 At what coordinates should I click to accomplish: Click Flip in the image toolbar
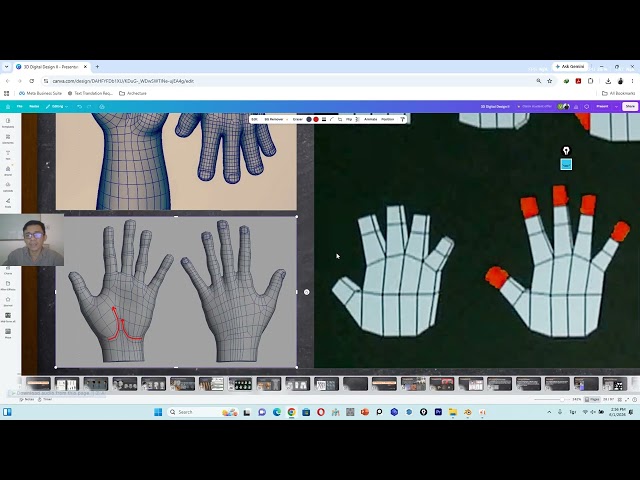pos(349,119)
